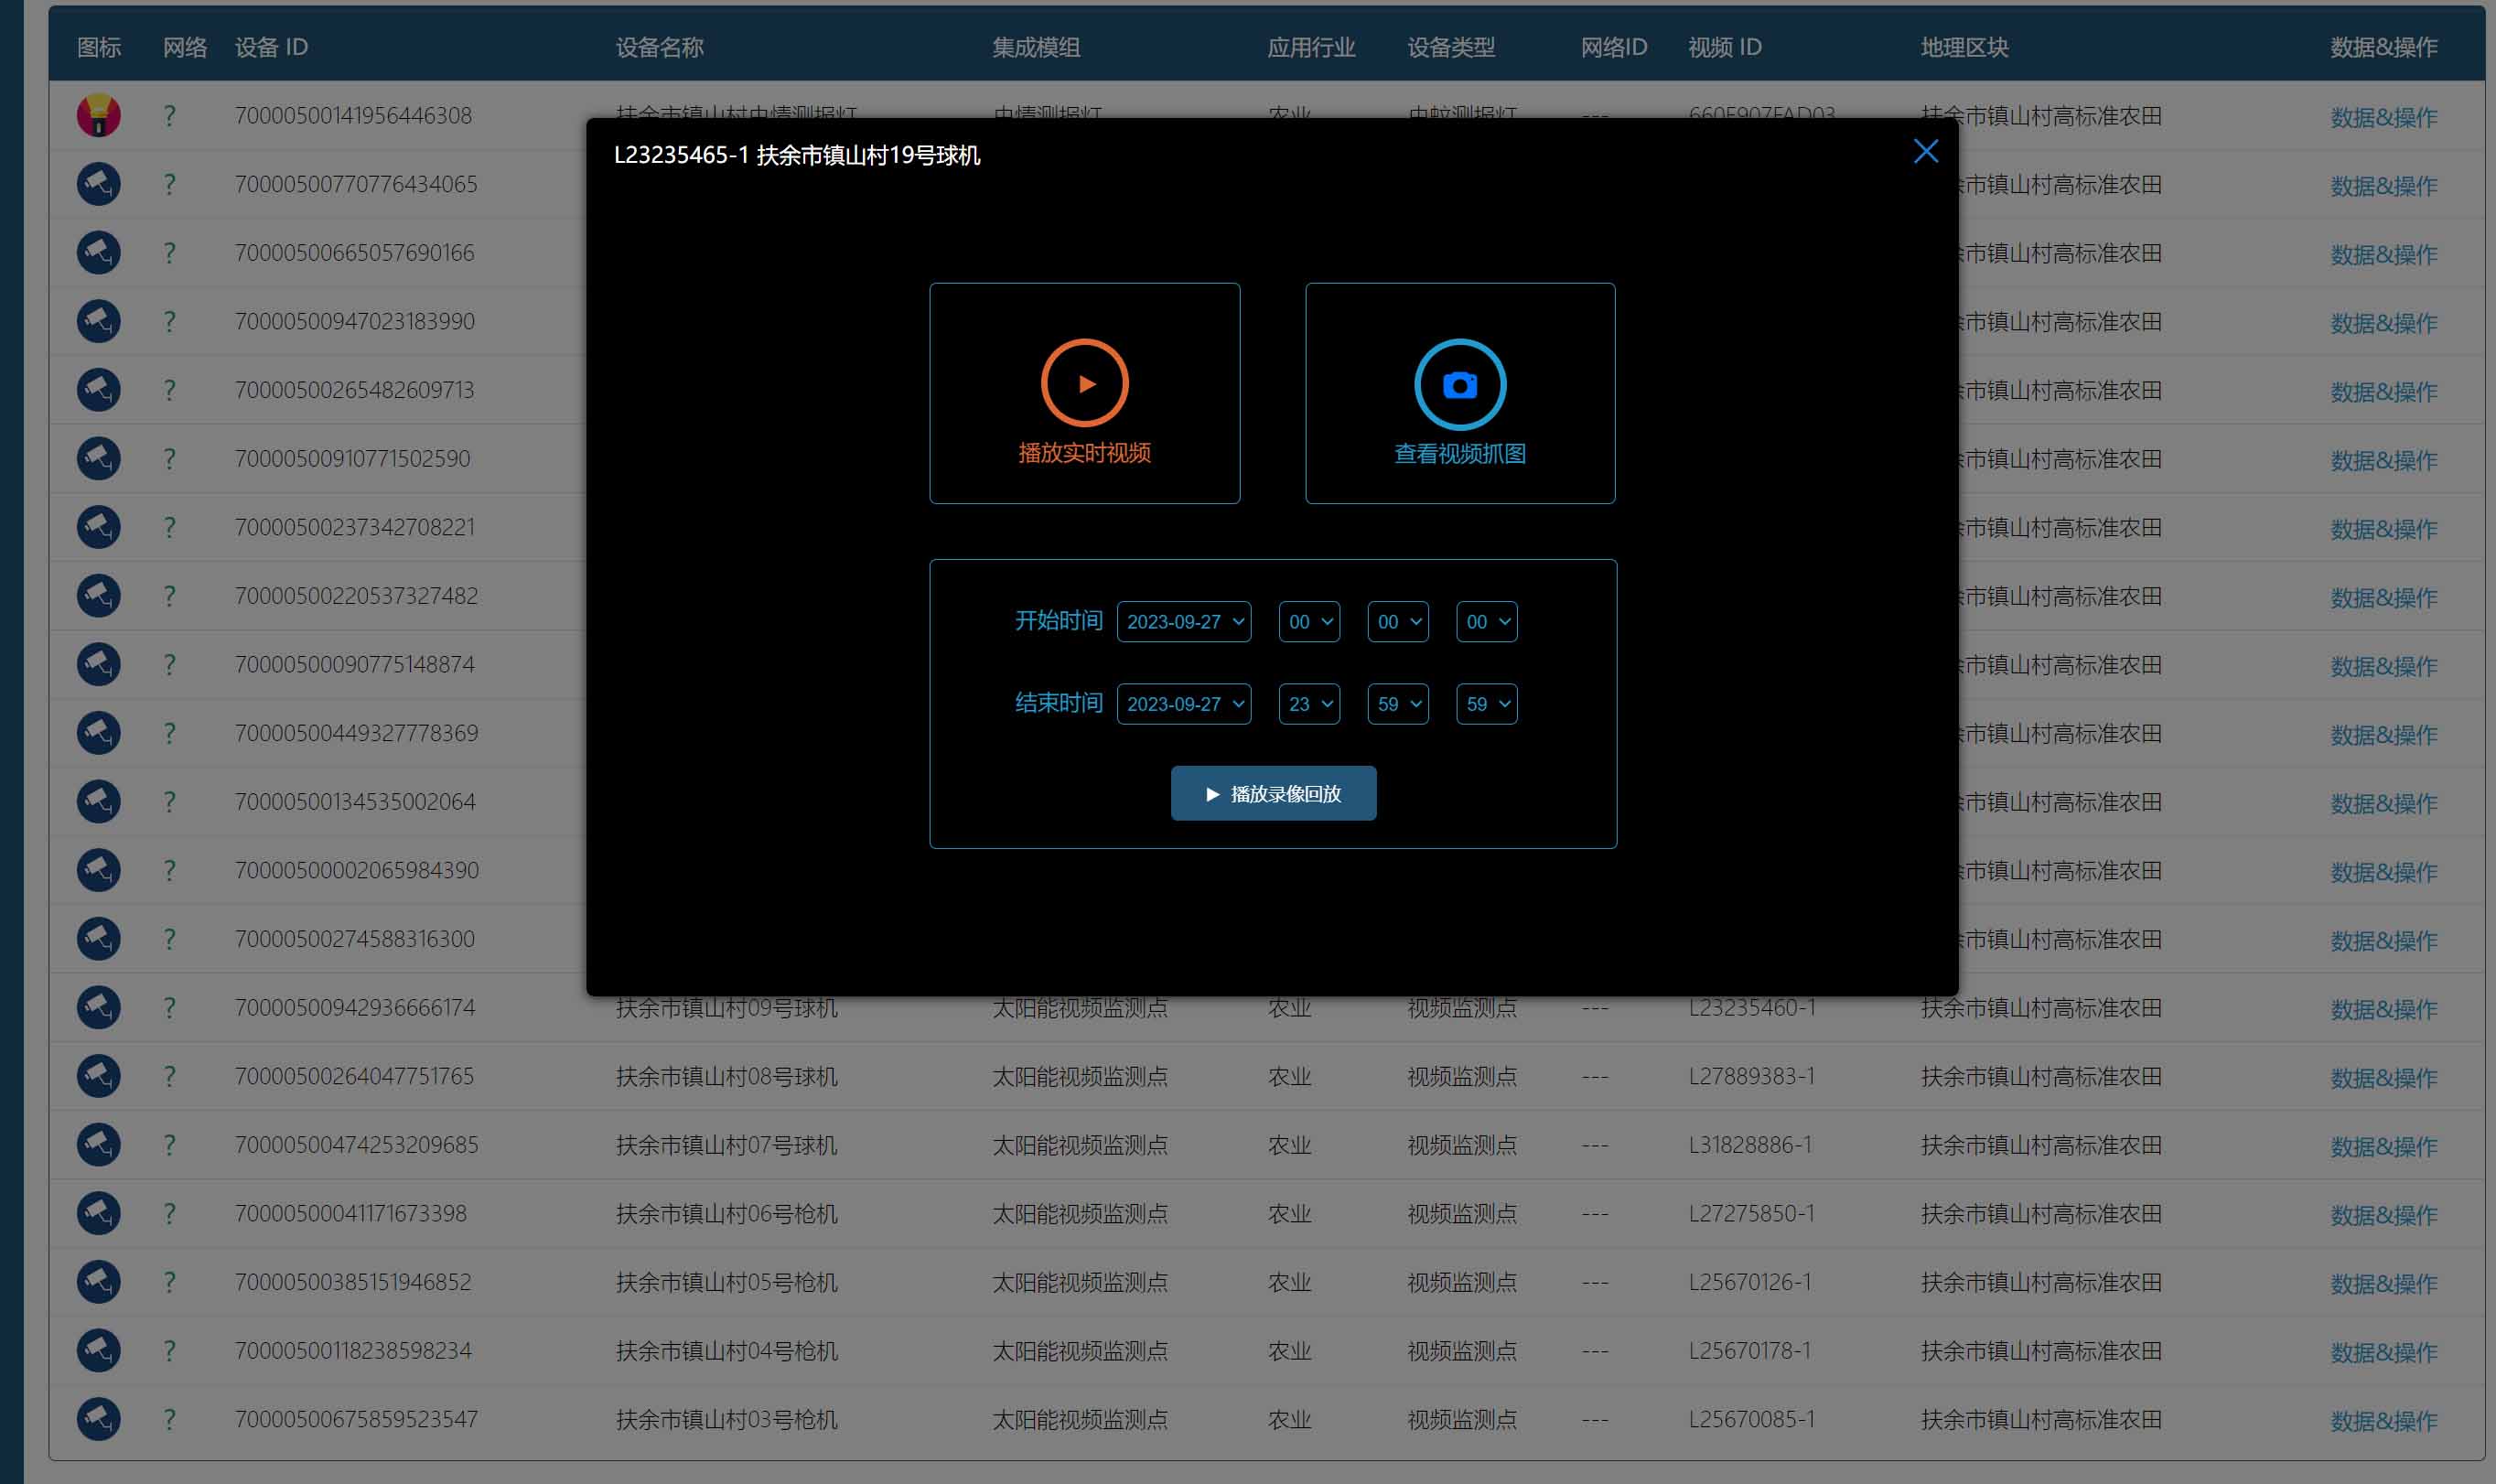The width and height of the screenshot is (2496, 1484).
Task: Click camera icon for device 70000500265482609713
Action: (98, 390)
